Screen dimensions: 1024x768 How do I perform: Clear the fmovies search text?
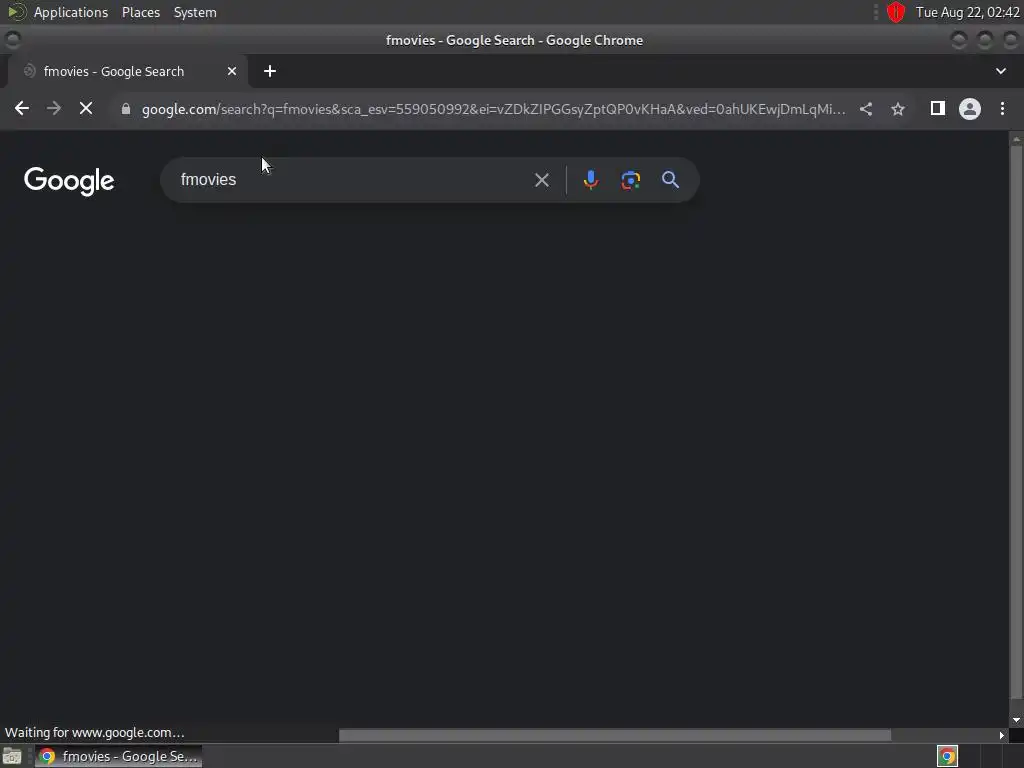[541, 180]
